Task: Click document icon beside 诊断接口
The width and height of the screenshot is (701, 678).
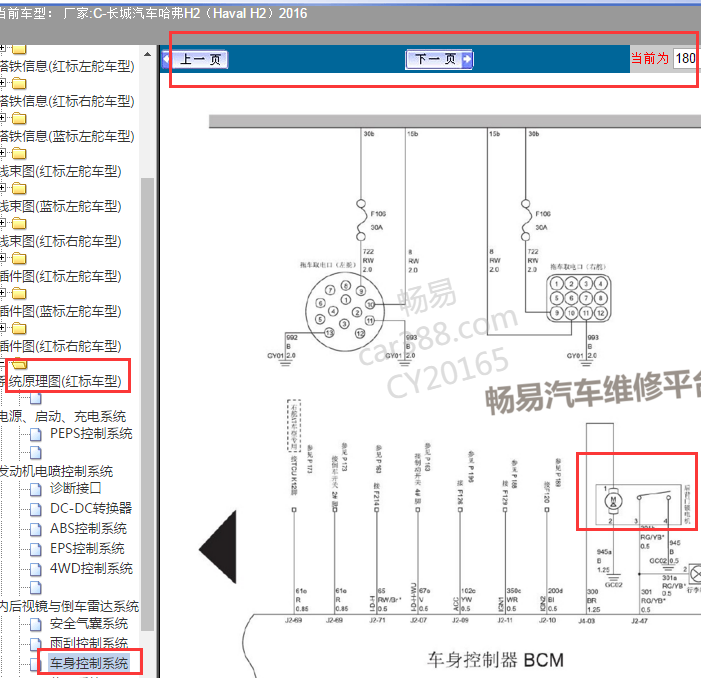Action: click(x=36, y=489)
